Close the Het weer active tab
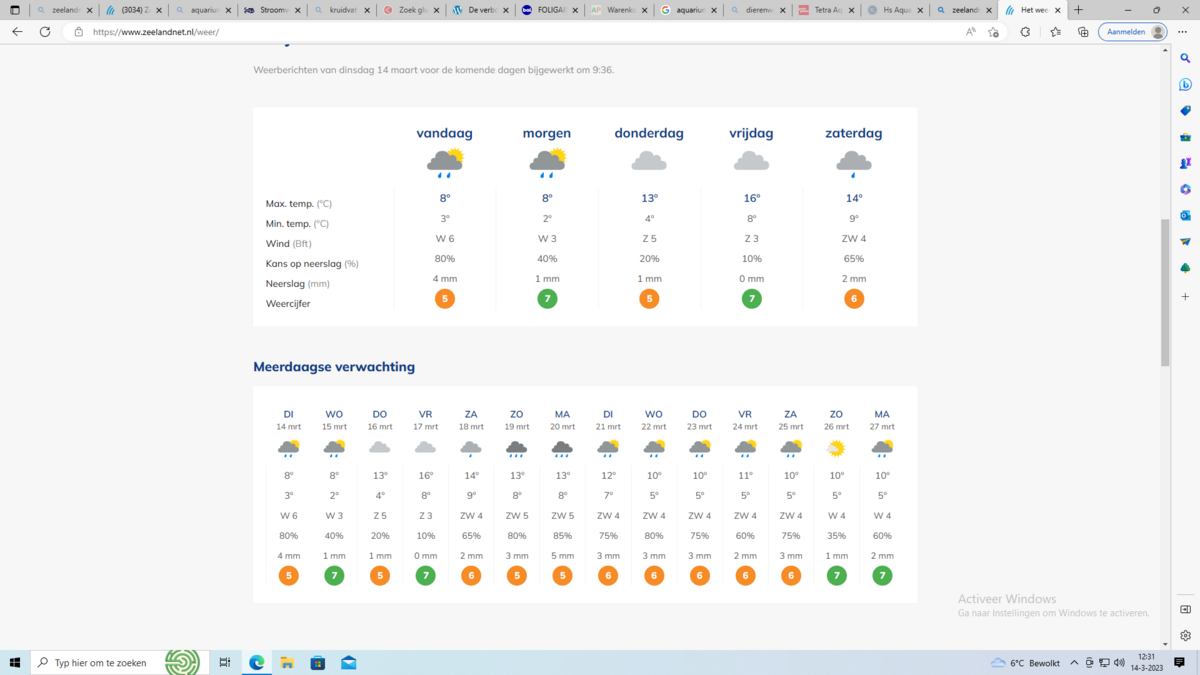Viewport: 1200px width, 675px height. 1058,10
